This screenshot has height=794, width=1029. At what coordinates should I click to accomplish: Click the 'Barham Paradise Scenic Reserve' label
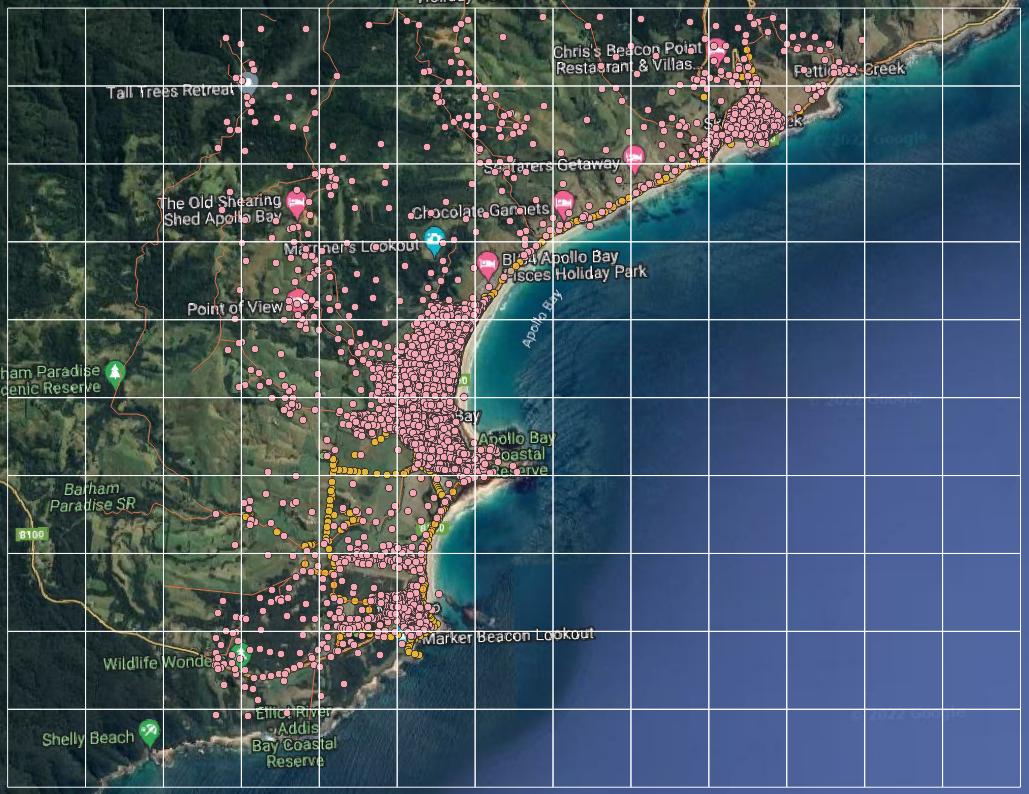pos(51,379)
